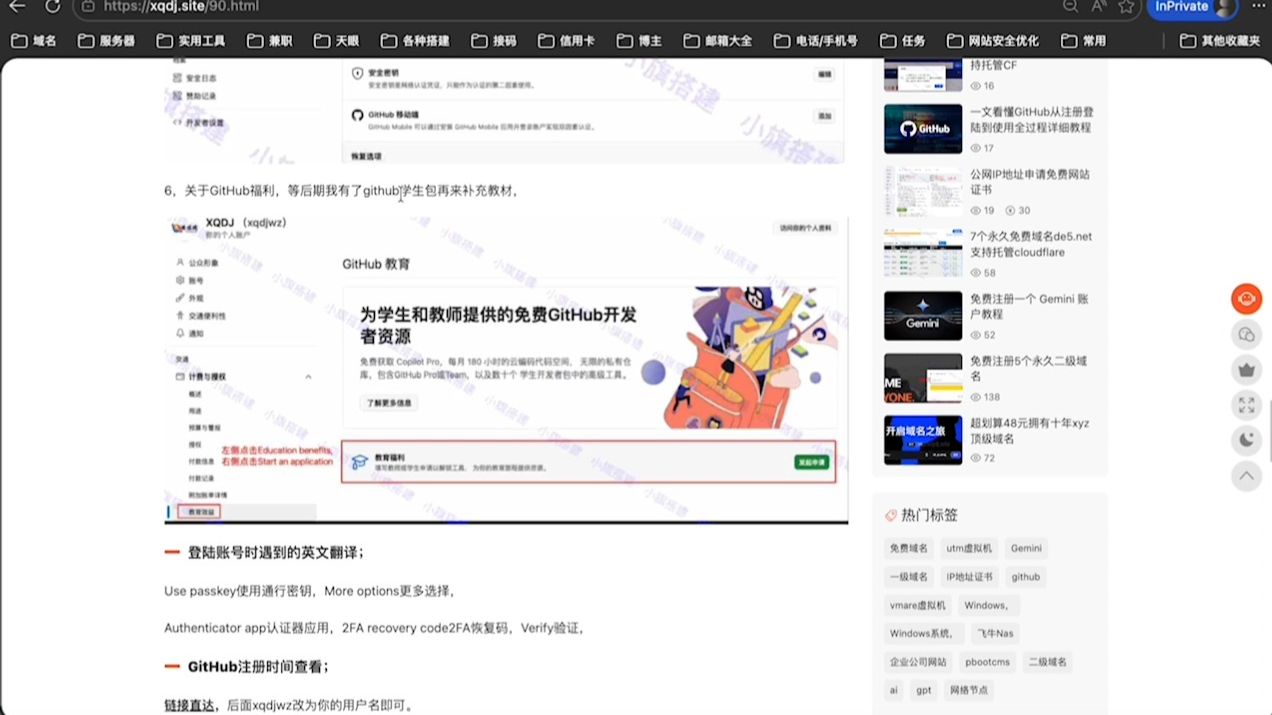Select the ai tag
1272x715 pixels.
point(894,690)
